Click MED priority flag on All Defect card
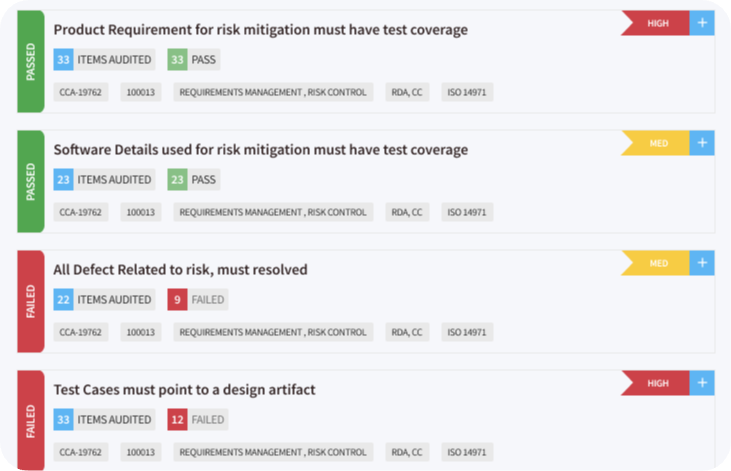731x471 pixels. point(656,263)
